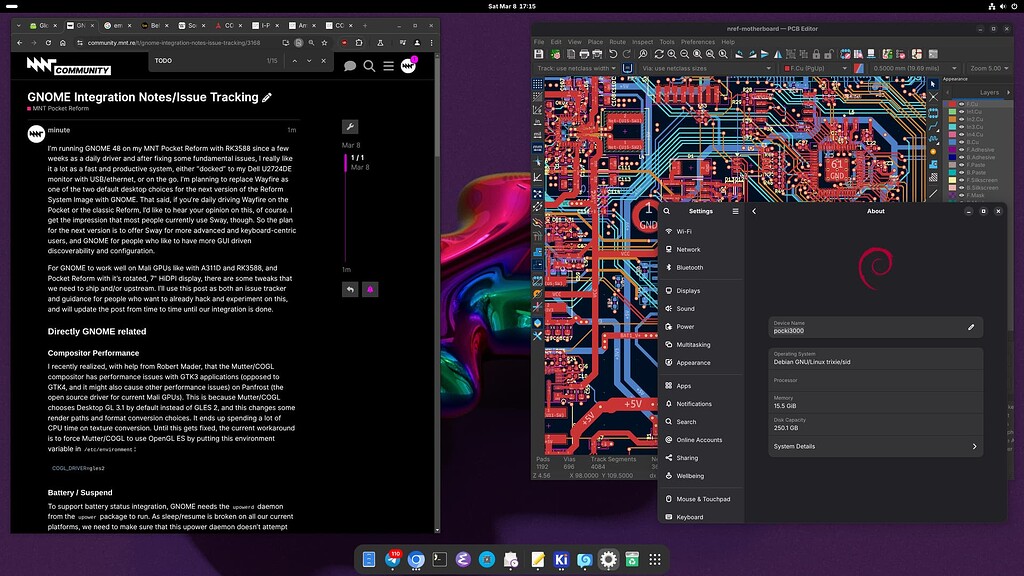The height and width of the screenshot is (576, 1024).
Task: Open KiCad from the dock
Action: tap(561, 560)
